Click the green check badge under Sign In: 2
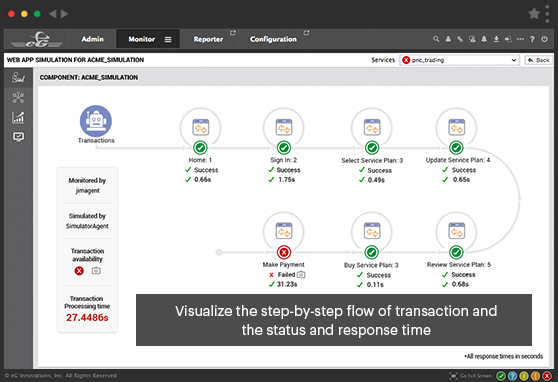Viewport: 558px width, 382px height. 284,147
